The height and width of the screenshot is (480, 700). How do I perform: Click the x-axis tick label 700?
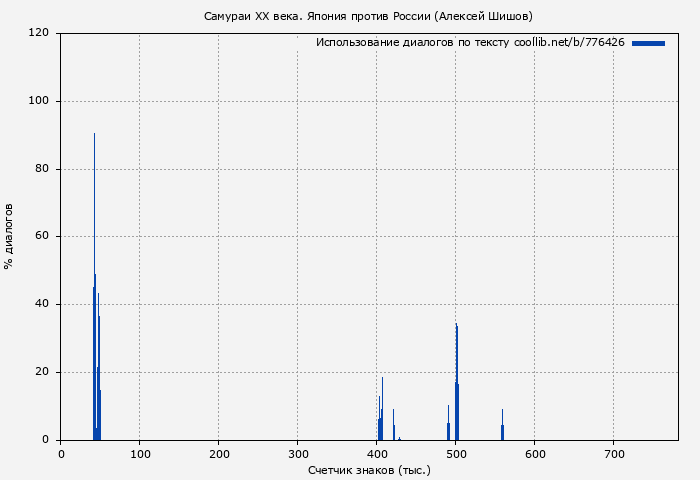coord(613,454)
